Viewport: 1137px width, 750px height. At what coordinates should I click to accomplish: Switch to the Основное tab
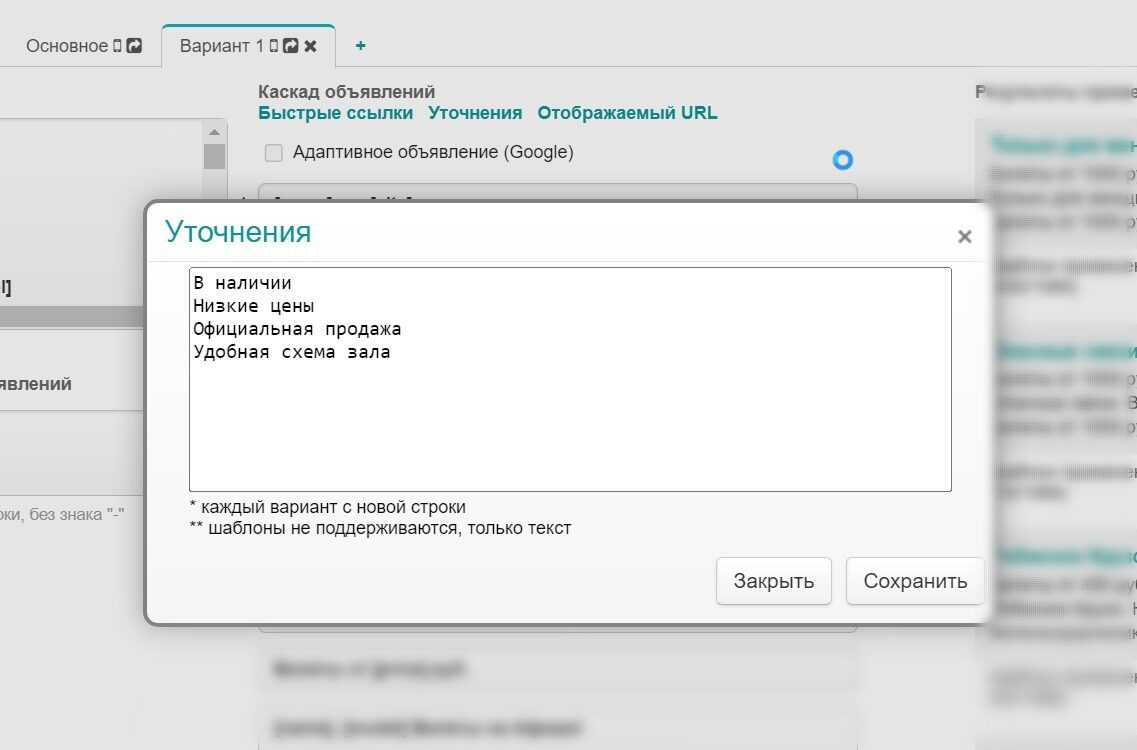click(x=67, y=46)
